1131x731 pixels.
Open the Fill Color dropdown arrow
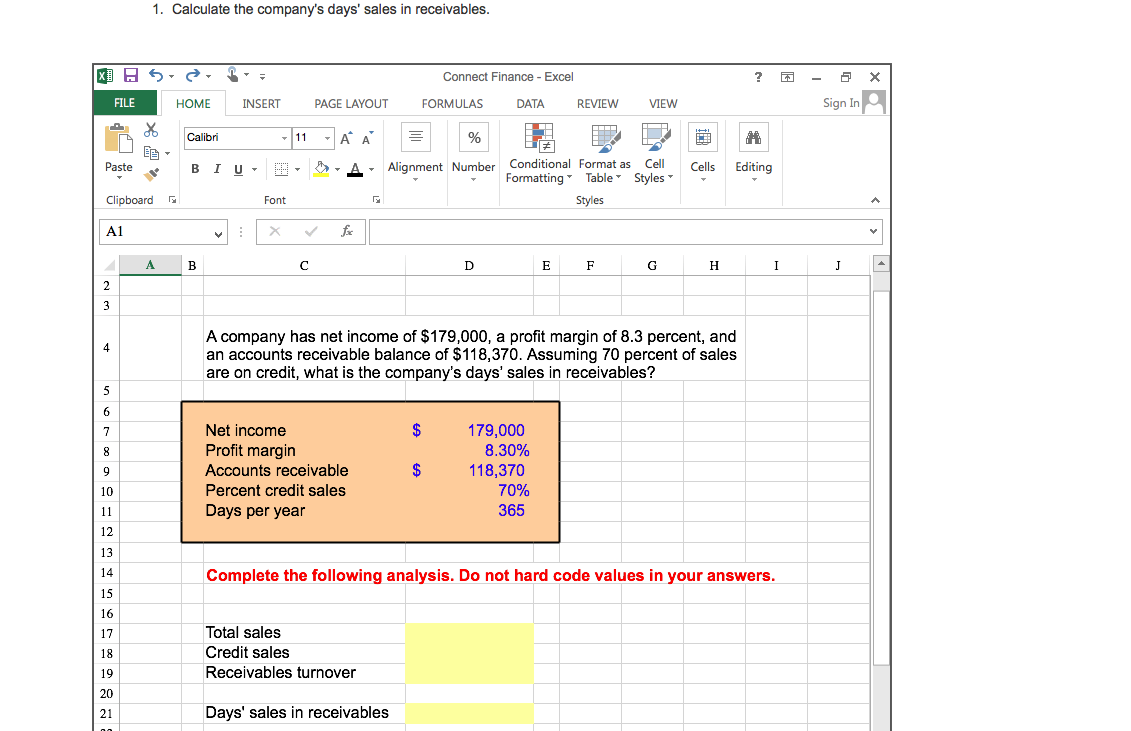pyautogui.click(x=337, y=169)
